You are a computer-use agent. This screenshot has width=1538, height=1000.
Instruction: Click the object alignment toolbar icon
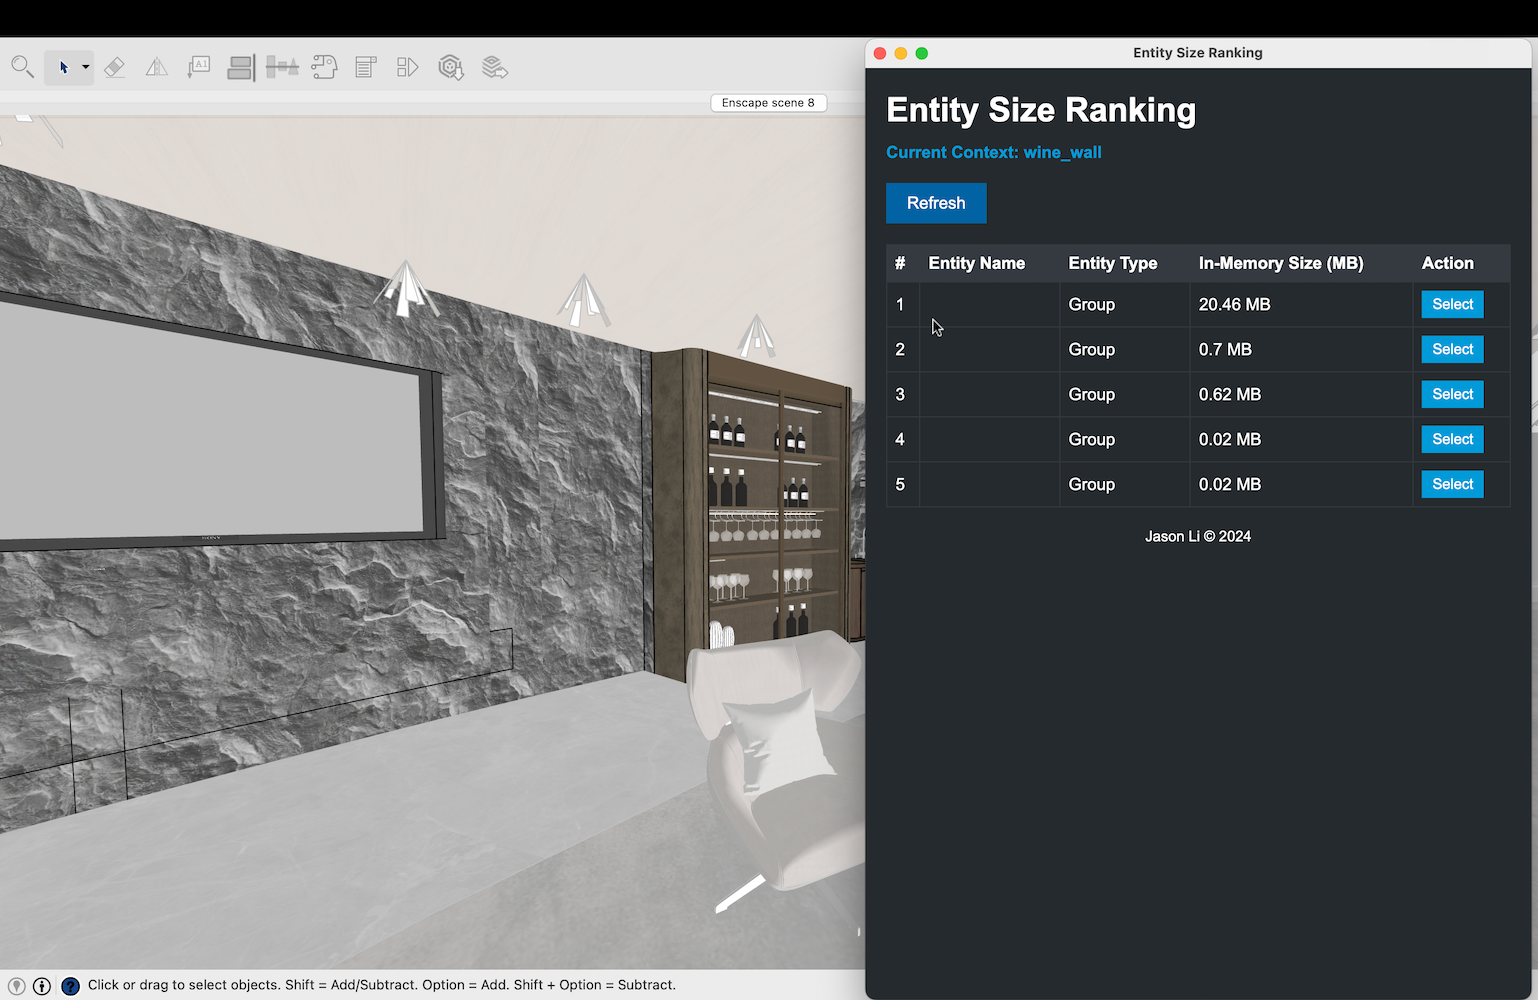pos(282,67)
